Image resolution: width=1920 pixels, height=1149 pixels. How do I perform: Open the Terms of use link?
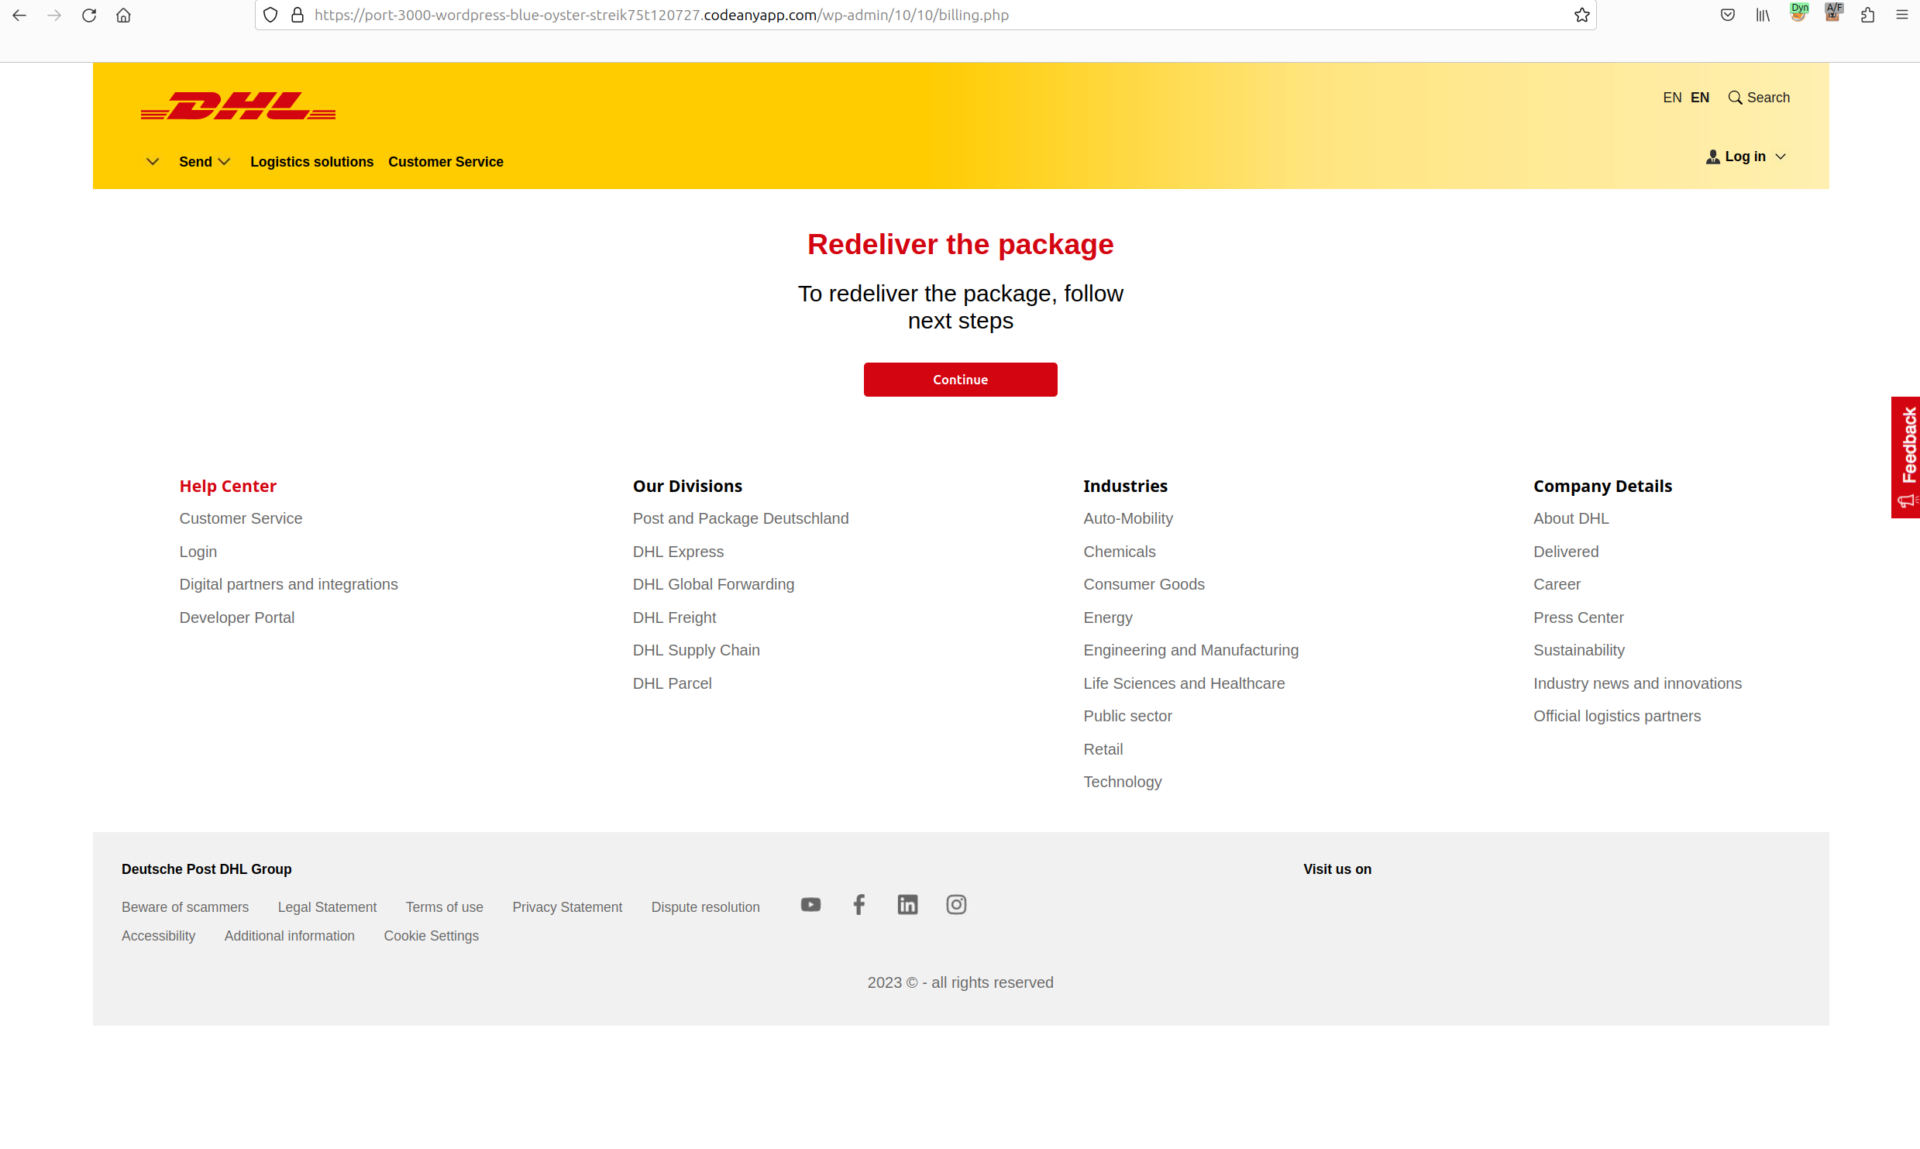click(444, 908)
